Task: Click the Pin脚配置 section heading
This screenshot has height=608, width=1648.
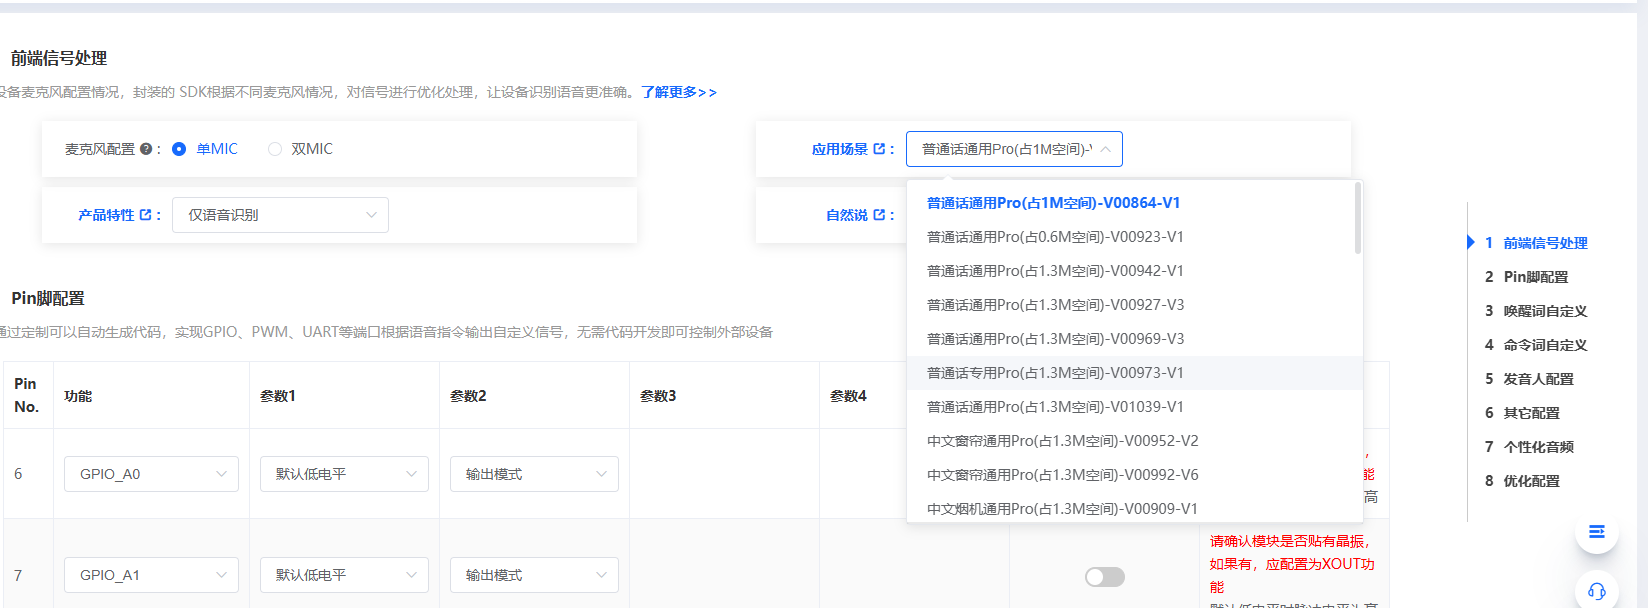Action: pyautogui.click(x=48, y=298)
